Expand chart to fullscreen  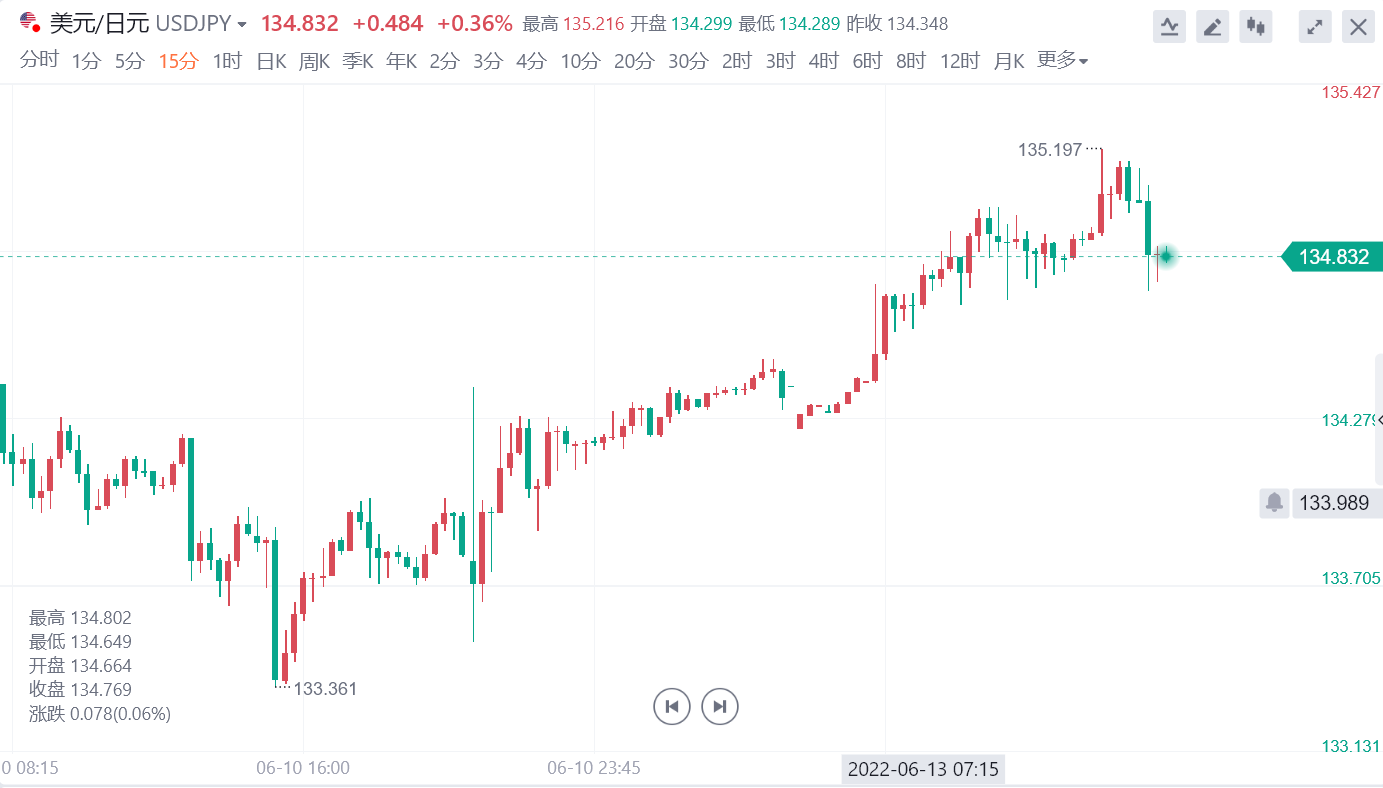(1315, 26)
